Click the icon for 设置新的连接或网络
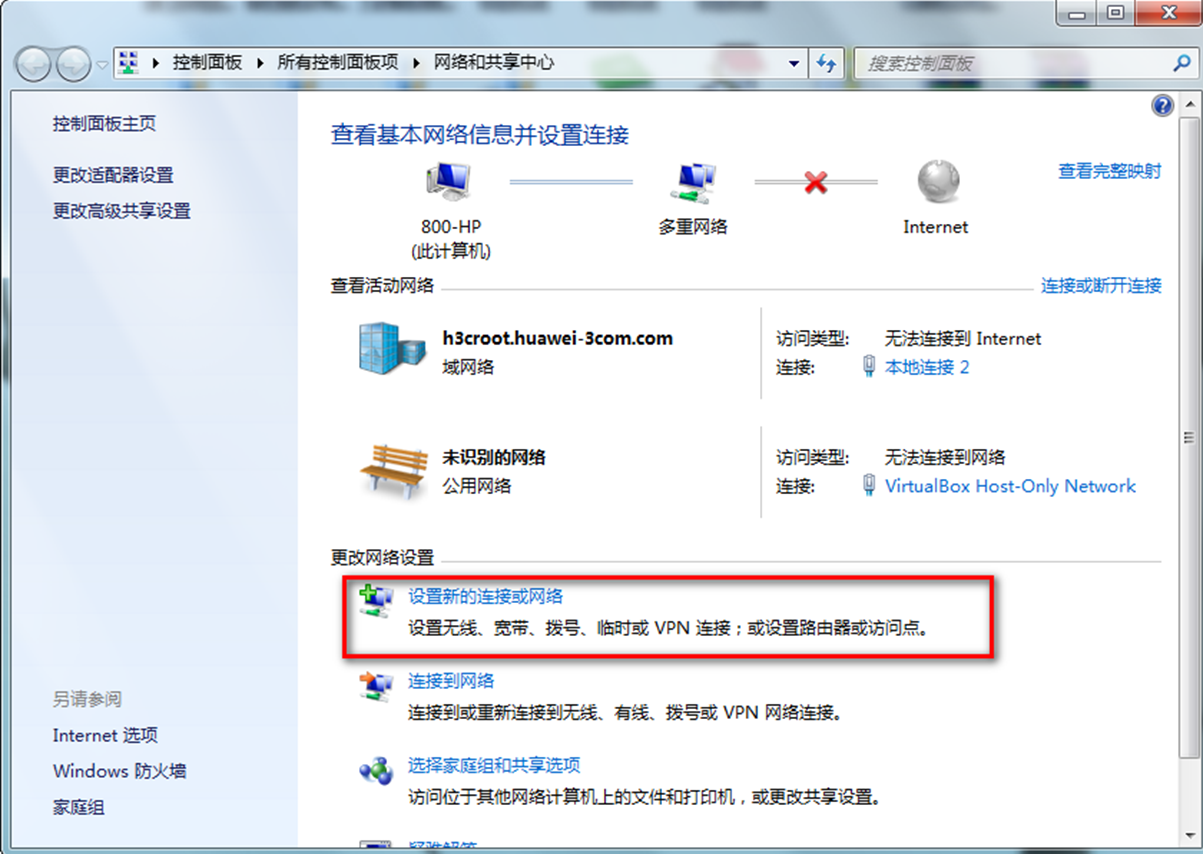 [x=375, y=601]
